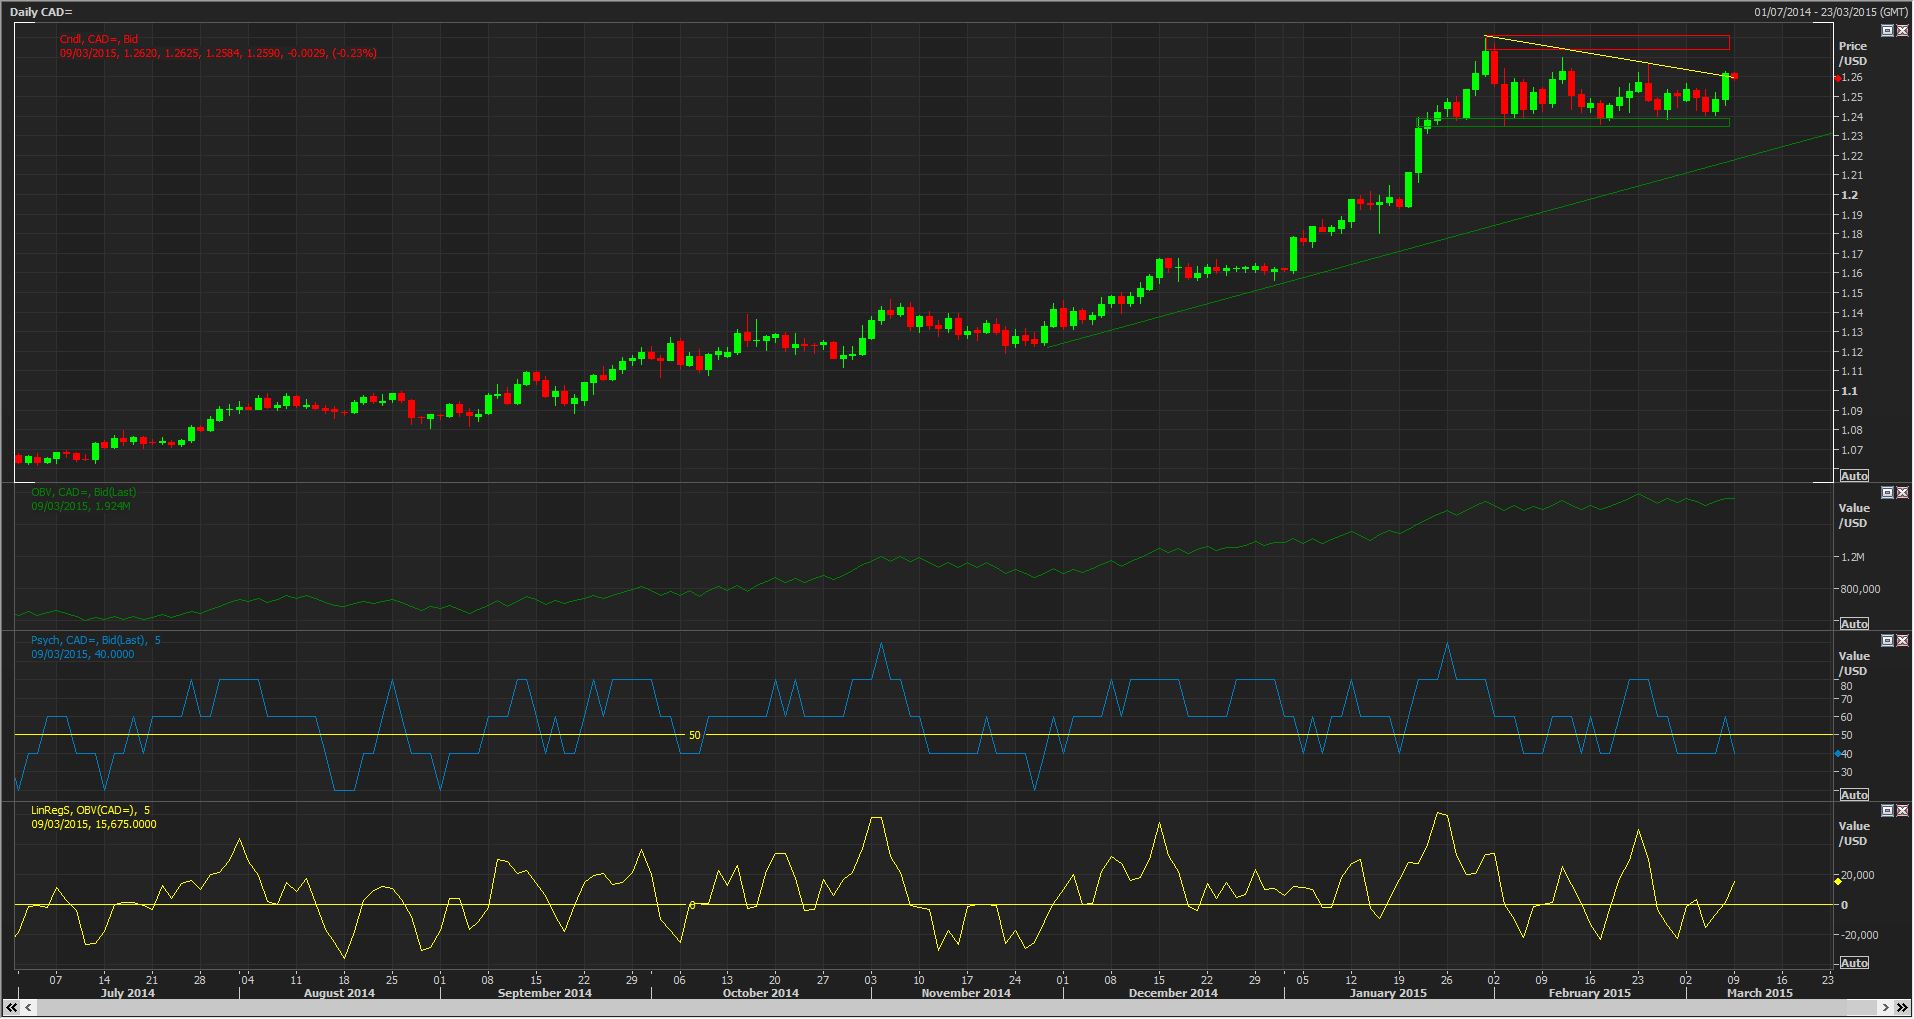Step the chart left with single arrow

(x=26, y=1008)
